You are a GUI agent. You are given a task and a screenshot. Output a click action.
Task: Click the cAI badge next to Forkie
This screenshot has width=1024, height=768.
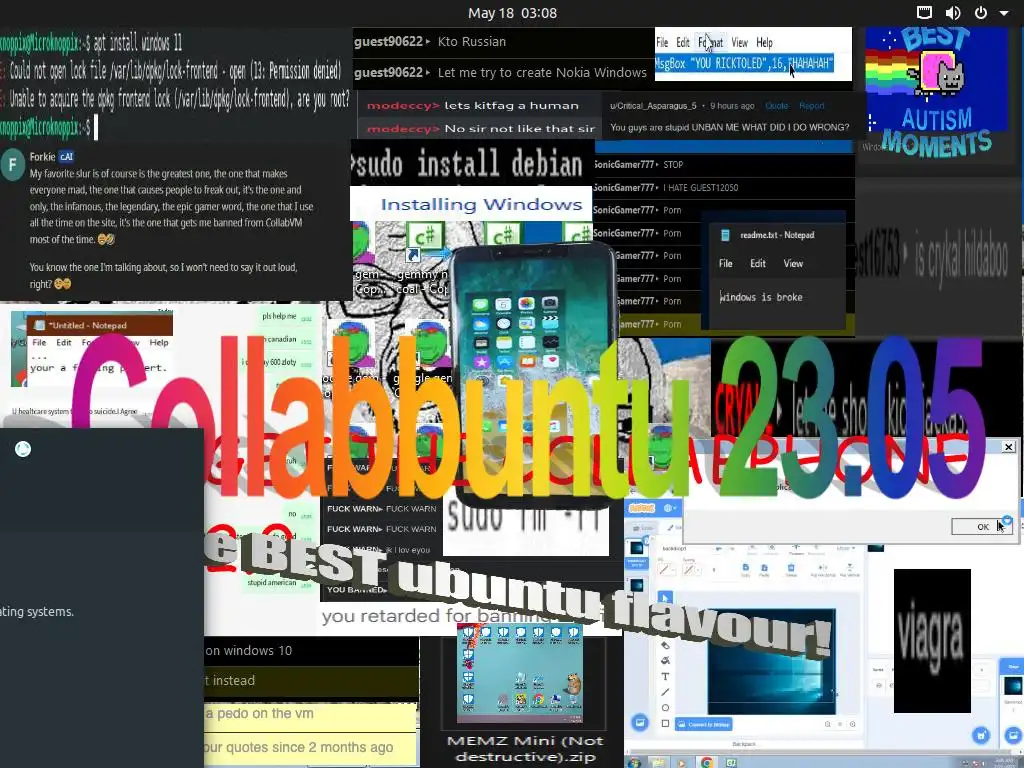point(67,157)
